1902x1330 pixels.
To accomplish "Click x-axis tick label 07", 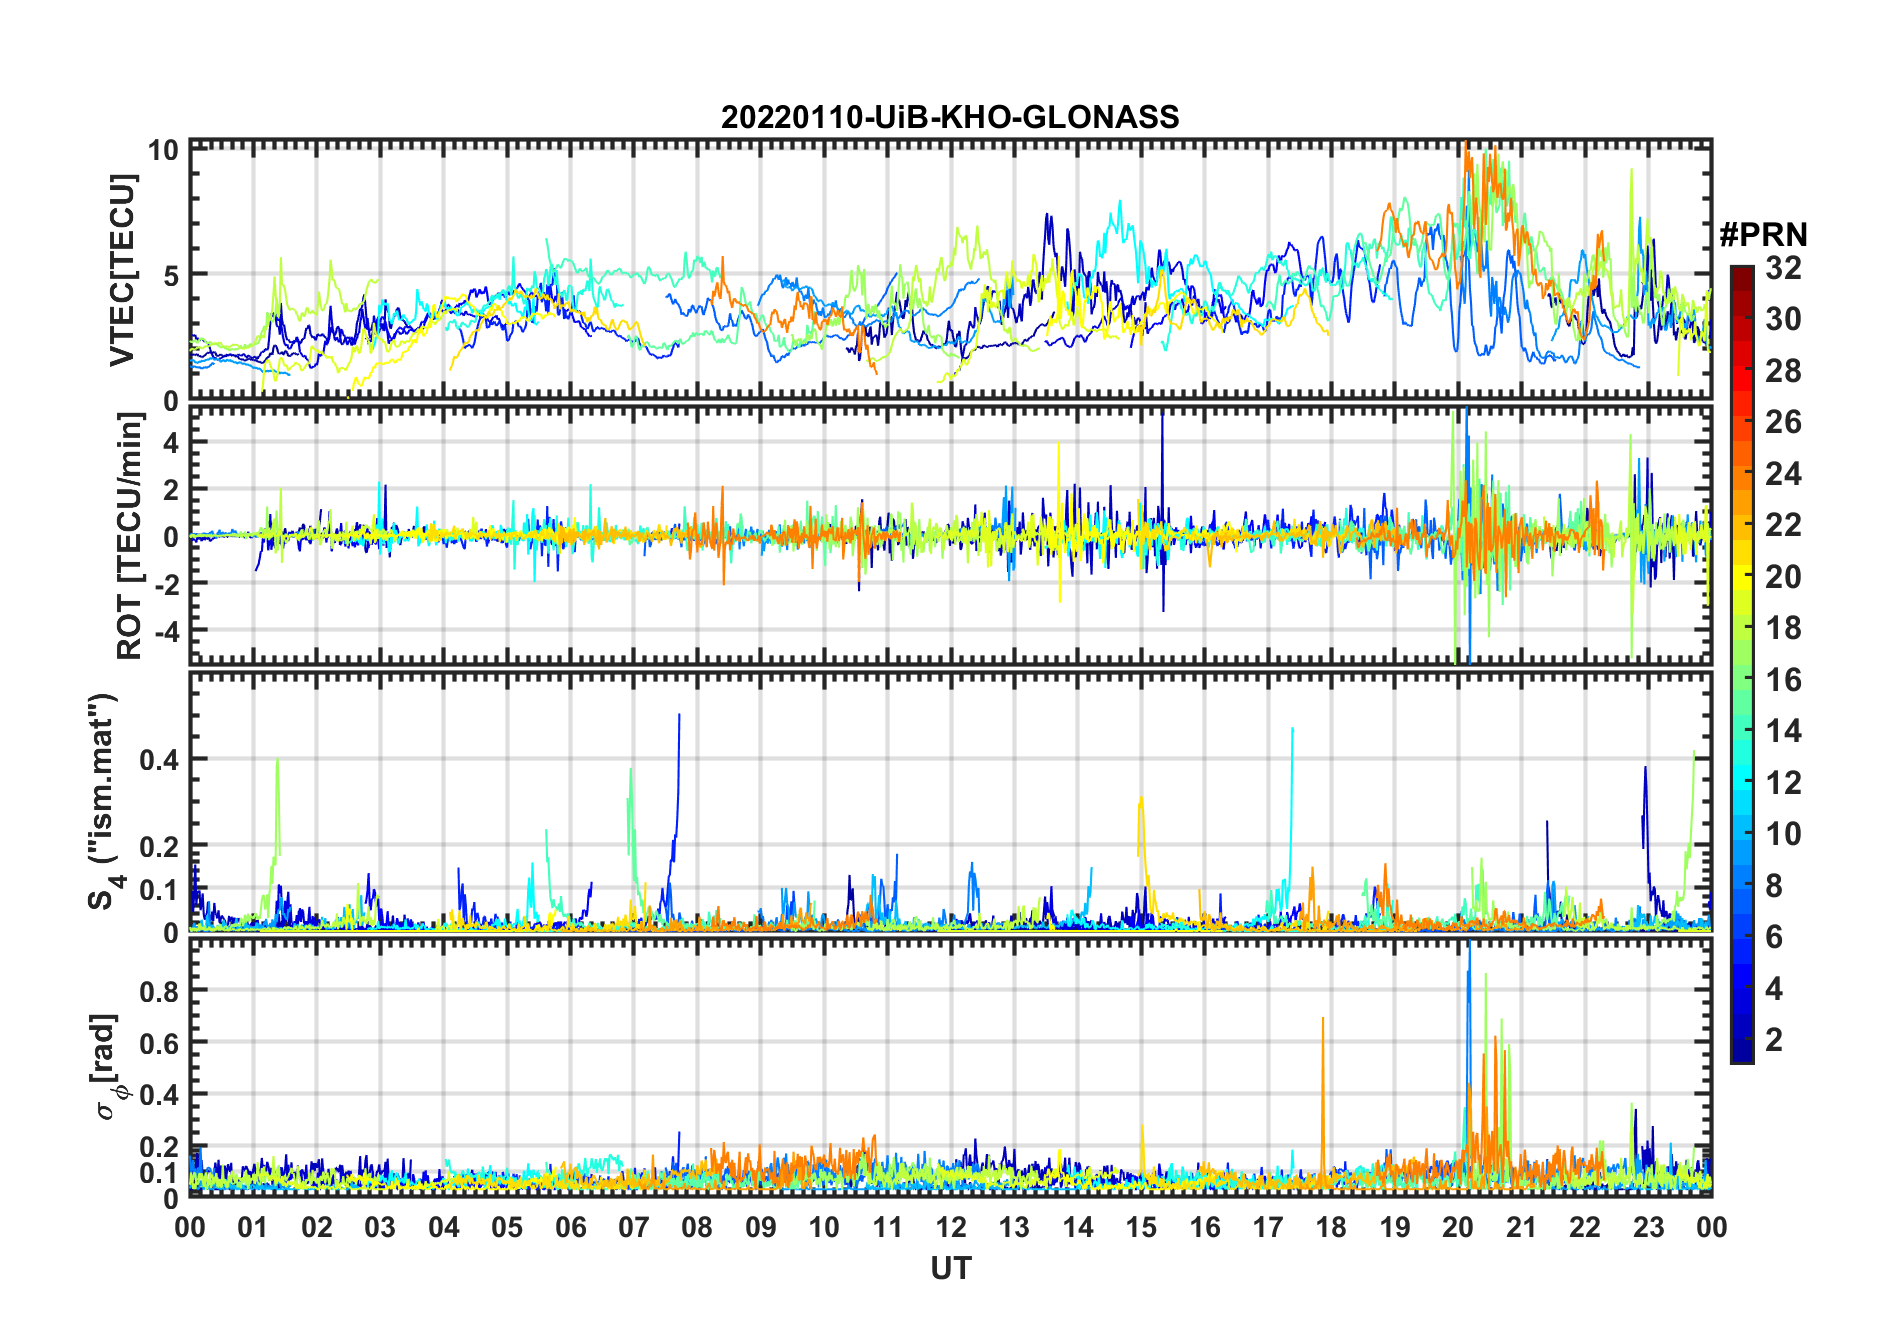I will 634,1227.
